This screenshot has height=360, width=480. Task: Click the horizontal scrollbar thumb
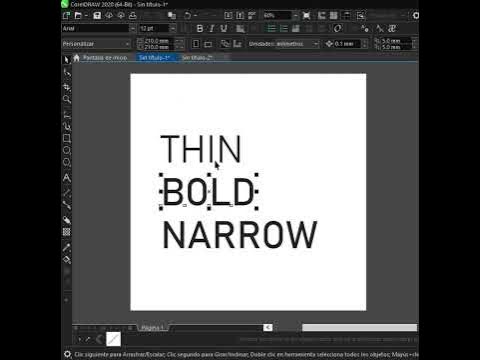pyautogui.click(x=359, y=328)
